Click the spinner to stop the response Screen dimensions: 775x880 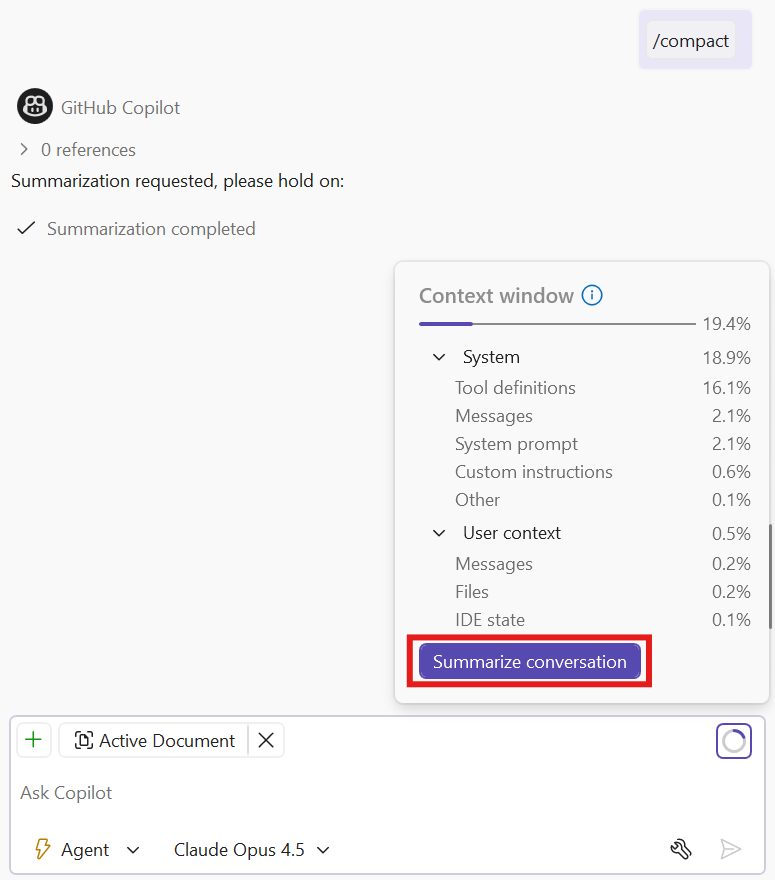(734, 740)
